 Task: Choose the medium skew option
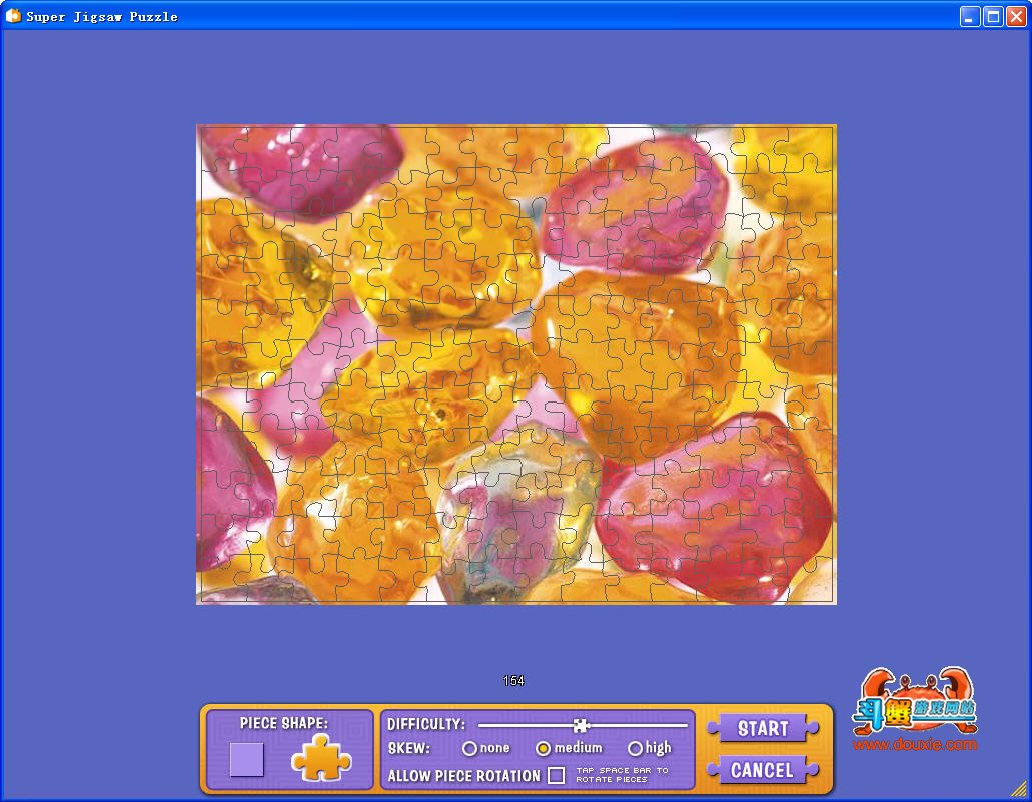point(544,748)
